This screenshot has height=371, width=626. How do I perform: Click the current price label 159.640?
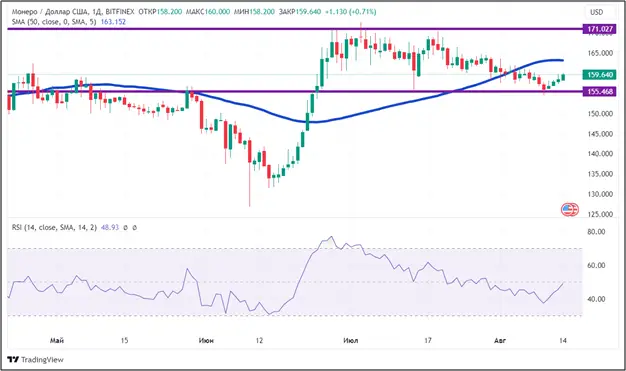[x=600, y=75]
